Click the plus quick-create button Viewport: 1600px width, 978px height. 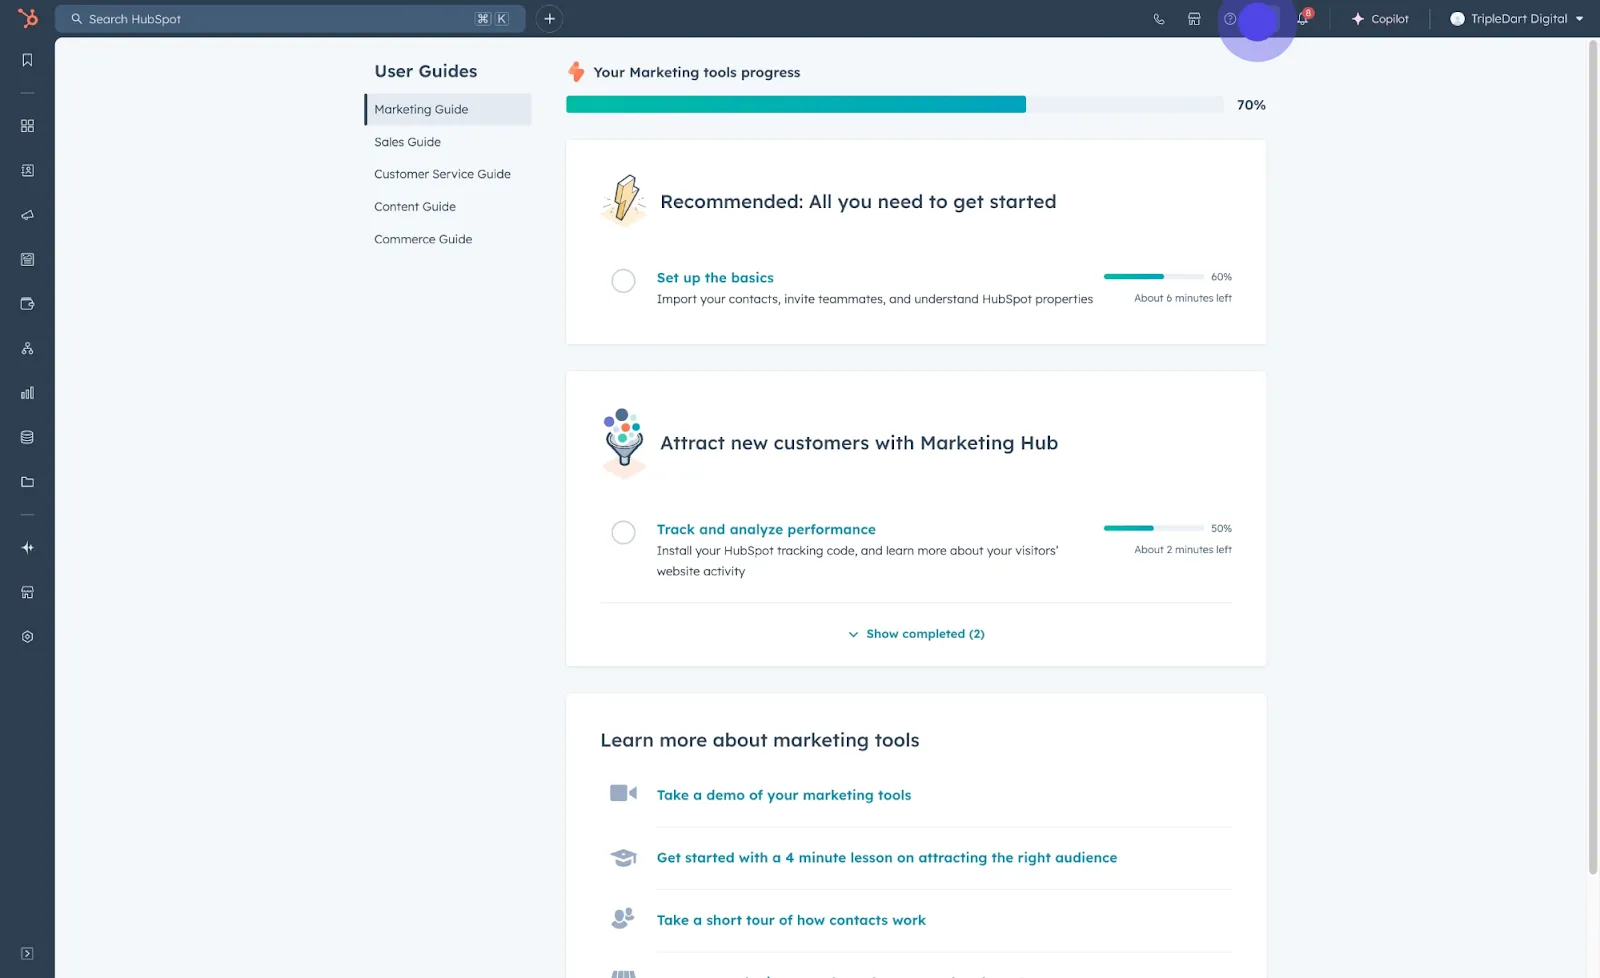[x=549, y=19]
